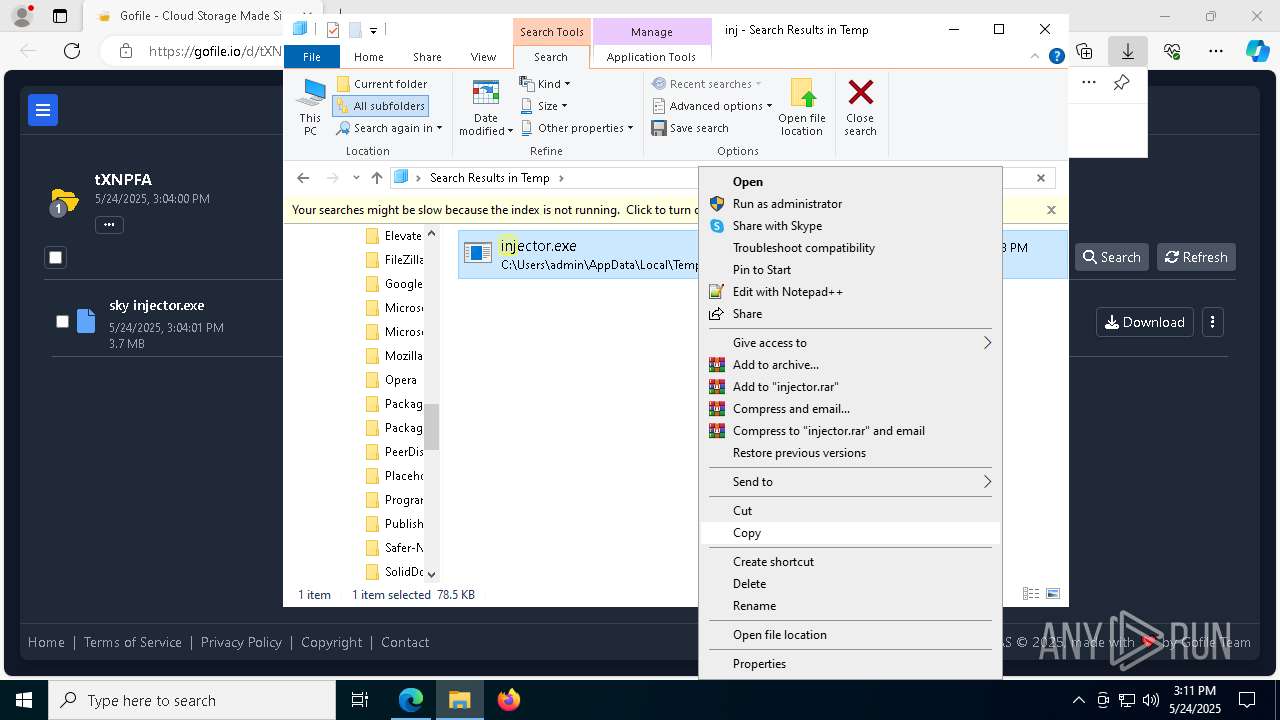Image resolution: width=1280 pixels, height=720 pixels.
Task: Choose Delete in context menu
Action: point(750,584)
